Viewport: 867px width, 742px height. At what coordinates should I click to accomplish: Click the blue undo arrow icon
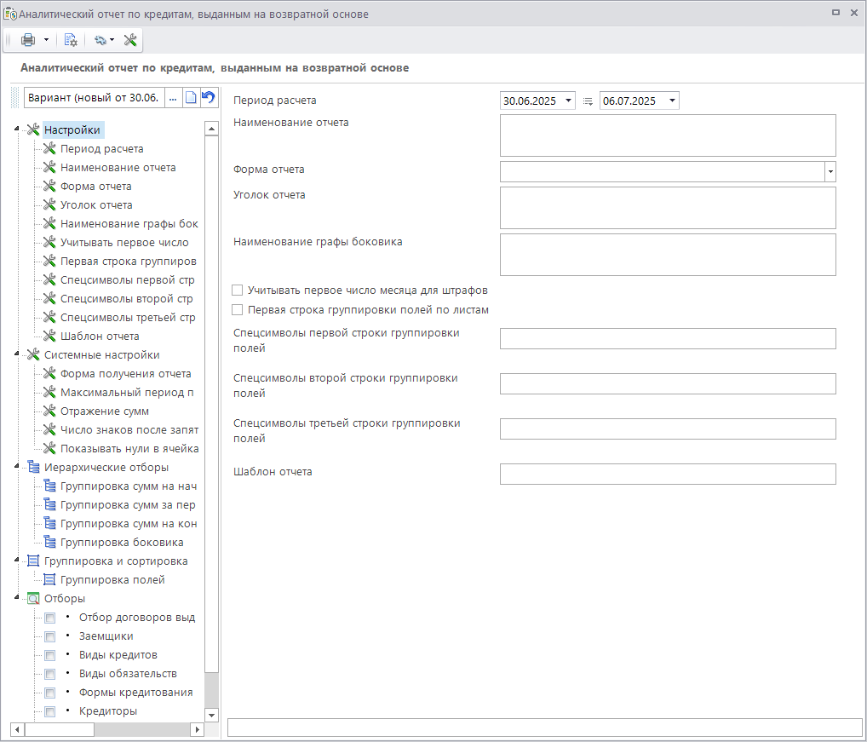[x=208, y=97]
